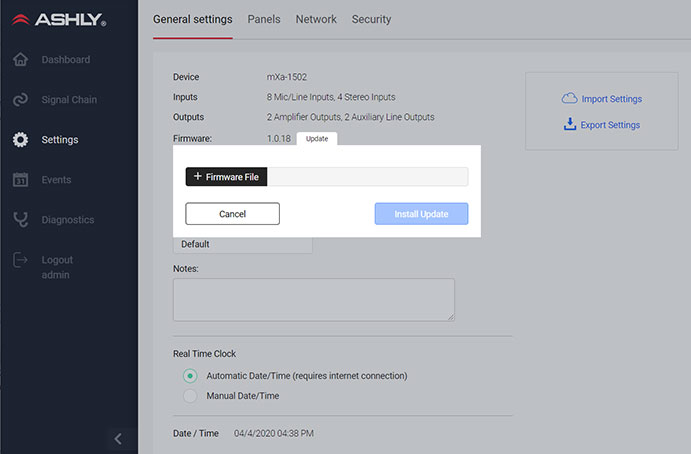Select Automatic Date/Time radio option
The height and width of the screenshot is (454, 691).
[x=190, y=376]
